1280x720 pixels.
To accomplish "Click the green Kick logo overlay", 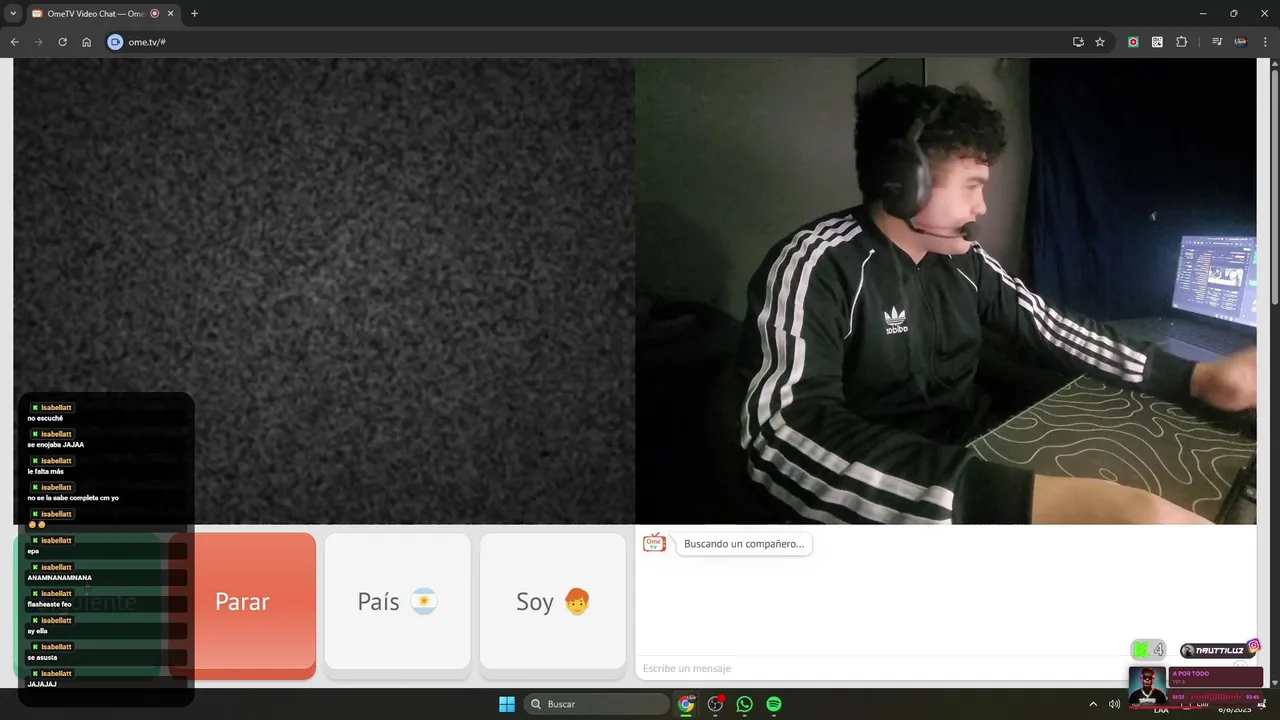I will (x=1142, y=650).
